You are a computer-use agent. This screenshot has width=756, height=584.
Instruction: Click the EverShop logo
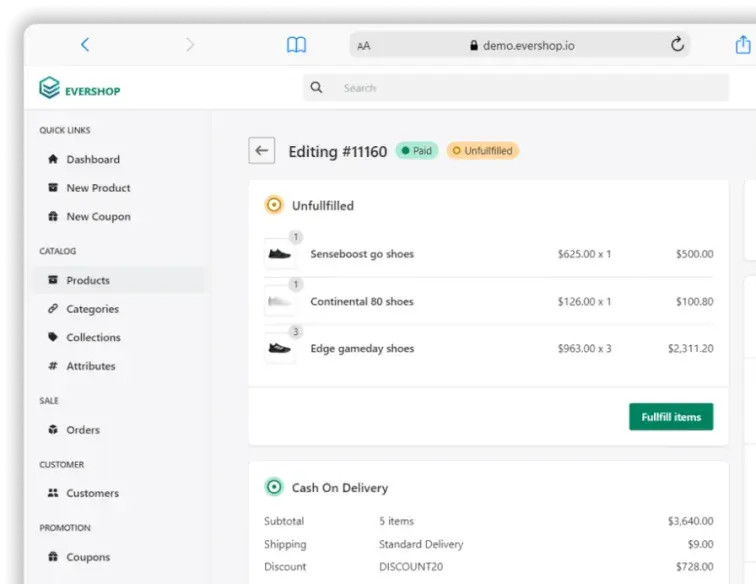click(x=80, y=89)
